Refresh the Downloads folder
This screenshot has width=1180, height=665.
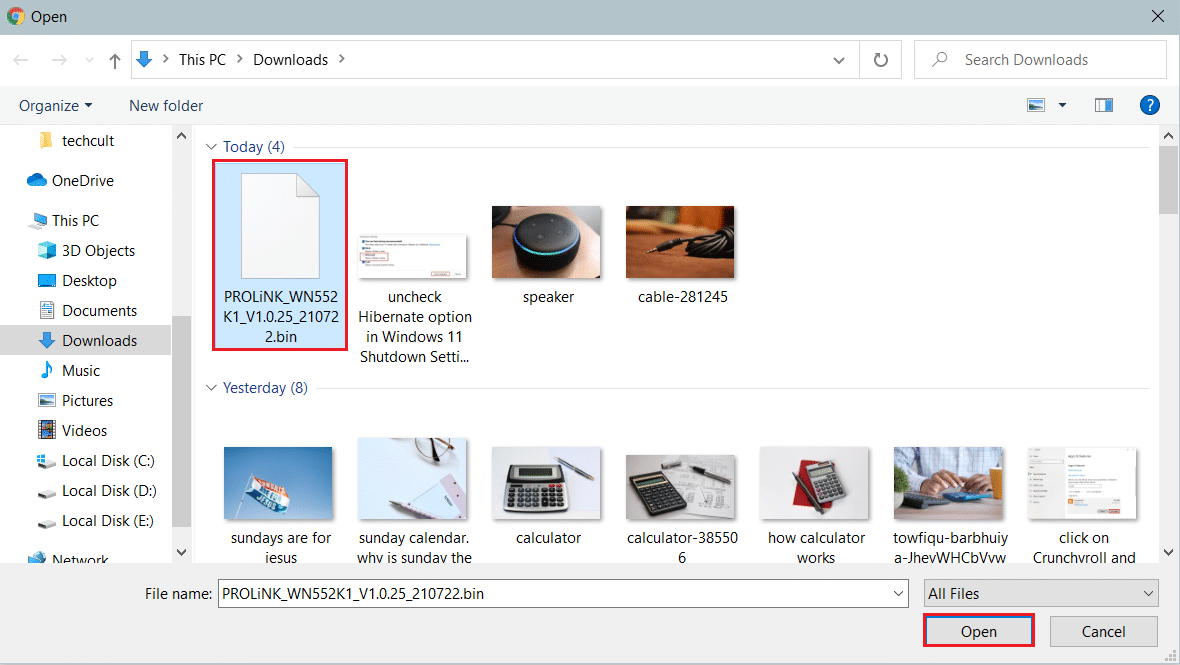(x=880, y=59)
